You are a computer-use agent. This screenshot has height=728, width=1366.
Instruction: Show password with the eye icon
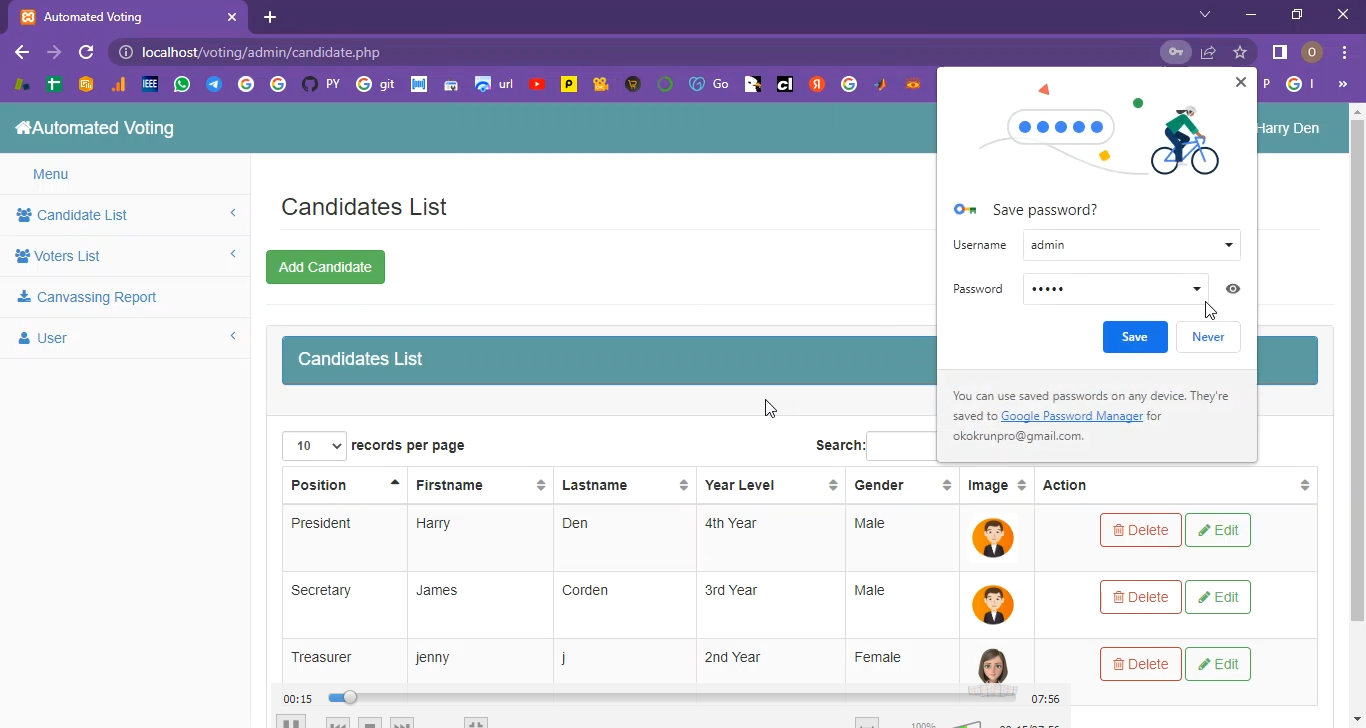click(1233, 289)
